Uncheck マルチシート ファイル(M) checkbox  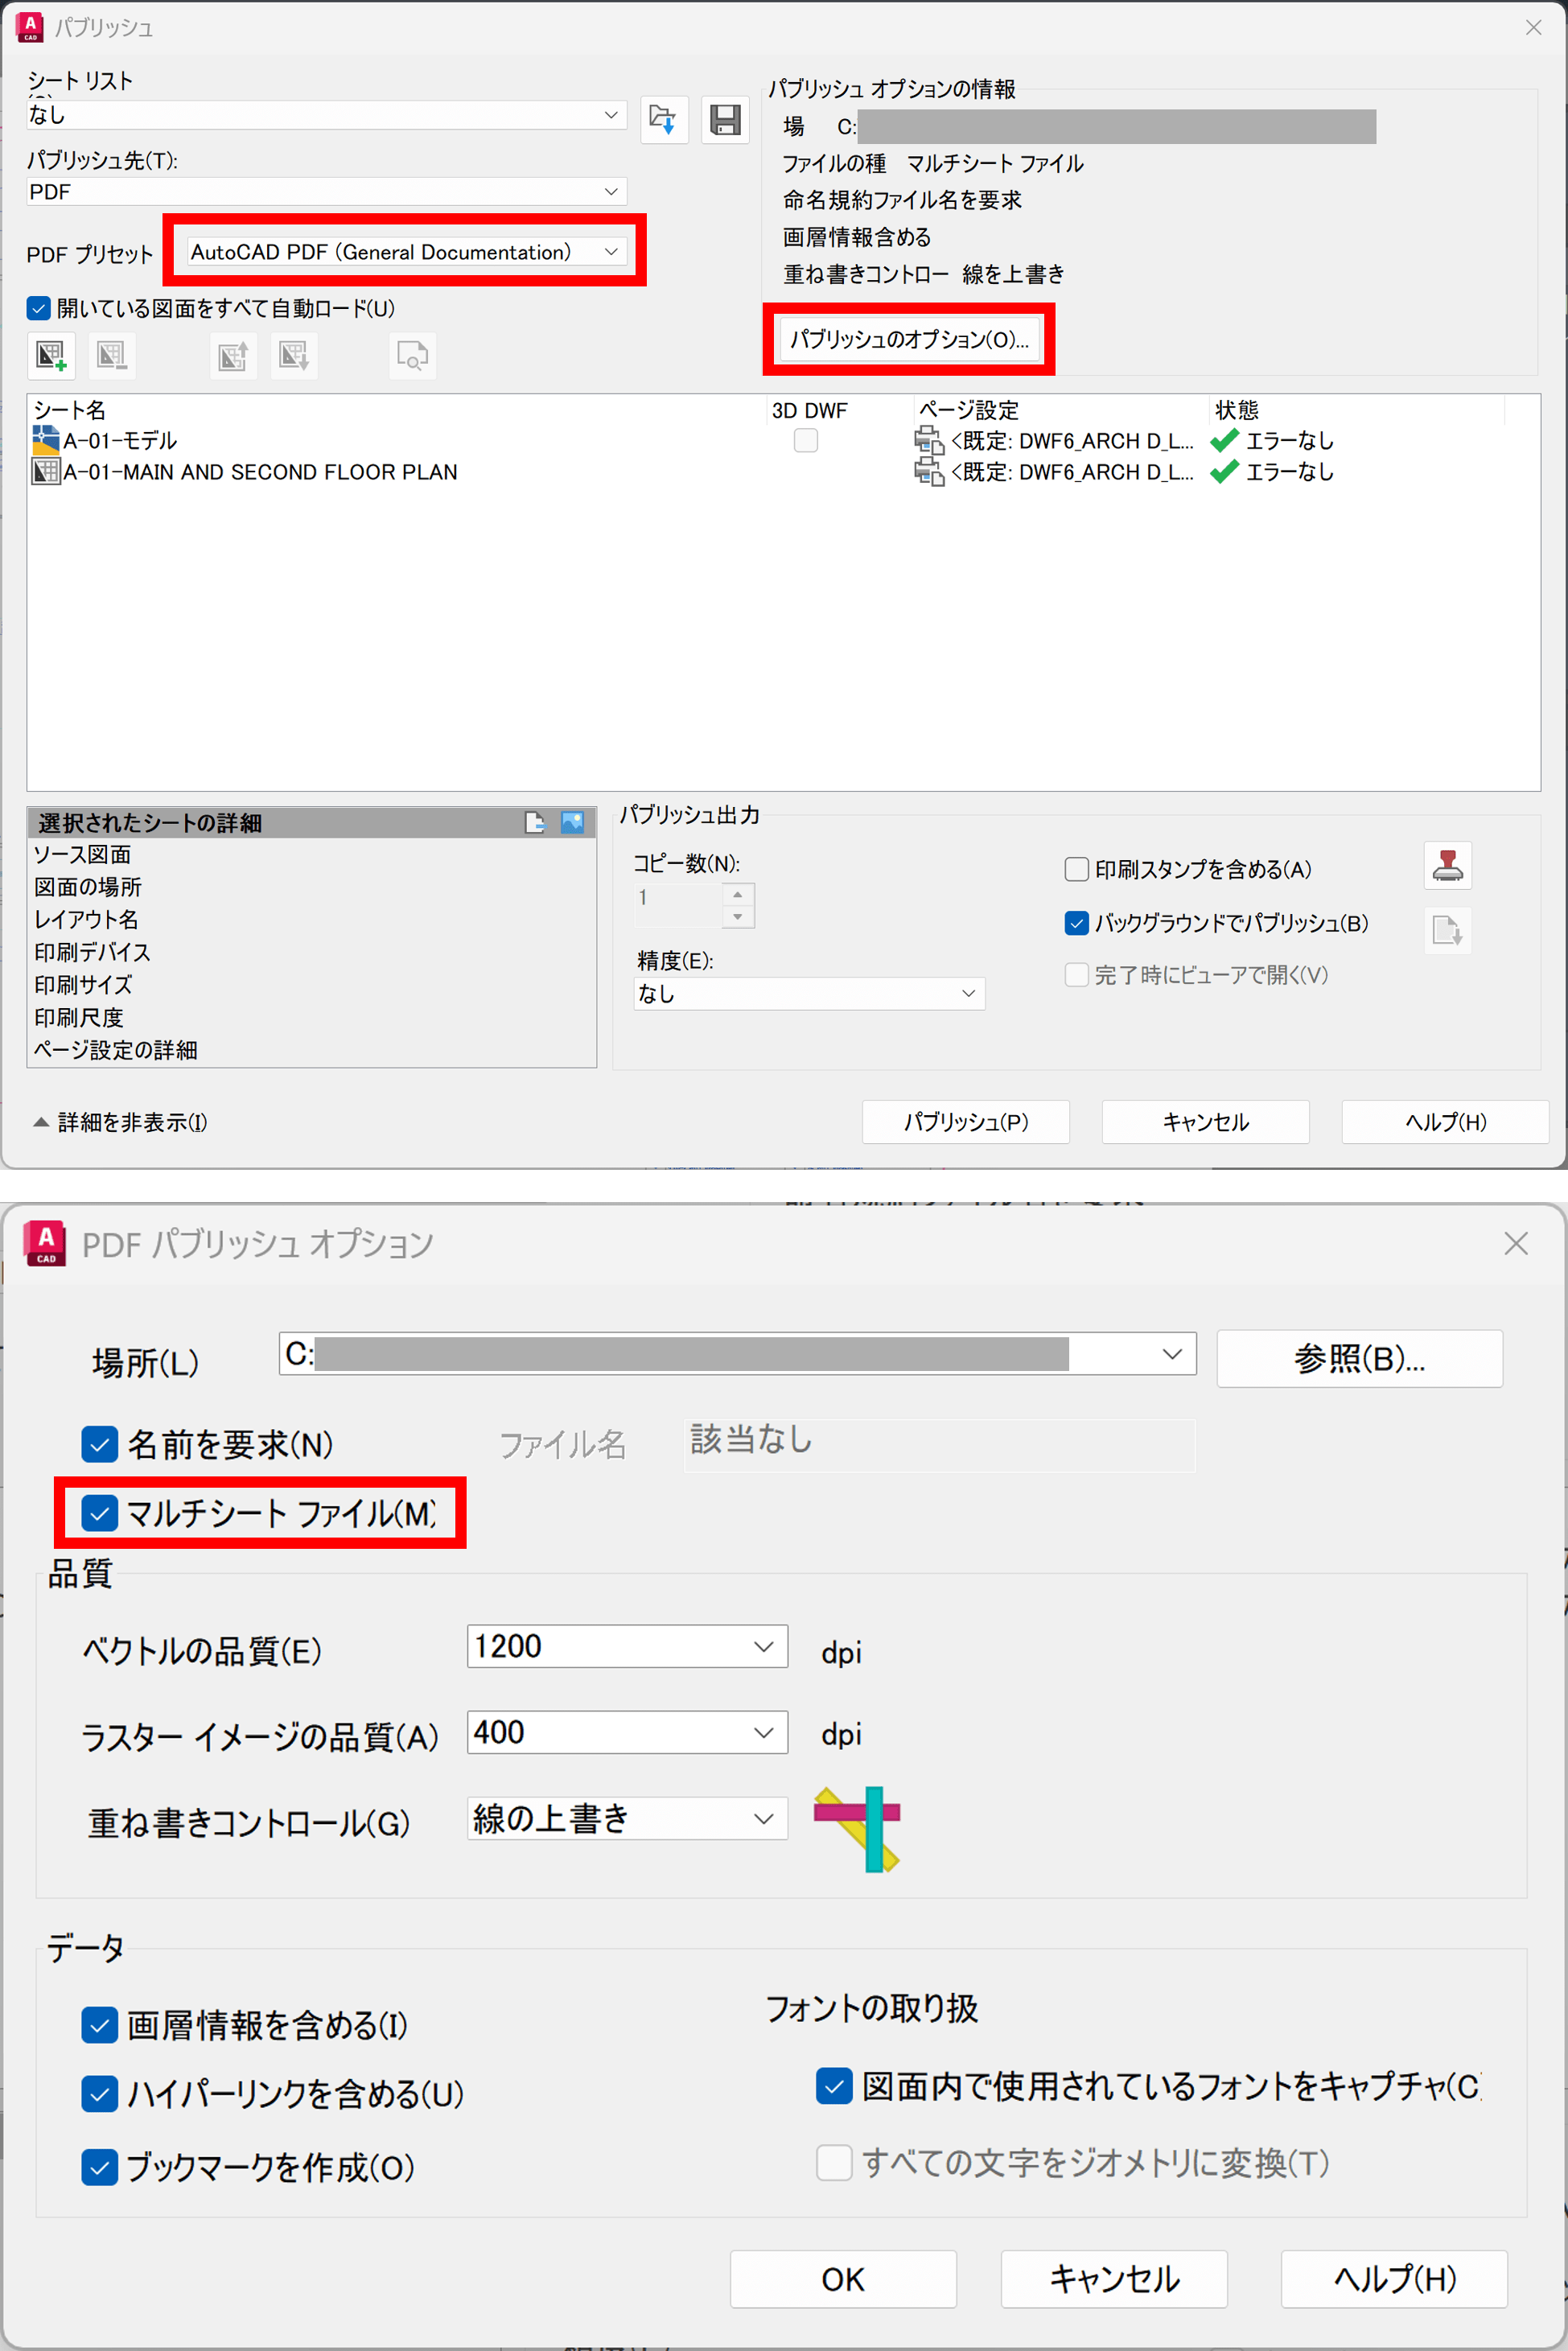point(100,1513)
